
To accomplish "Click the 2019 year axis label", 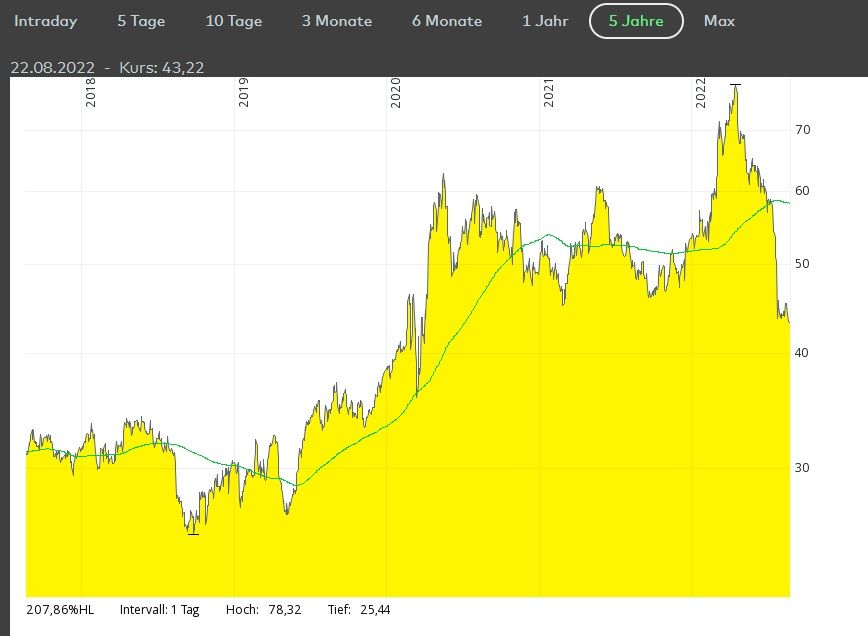I will point(243,92).
